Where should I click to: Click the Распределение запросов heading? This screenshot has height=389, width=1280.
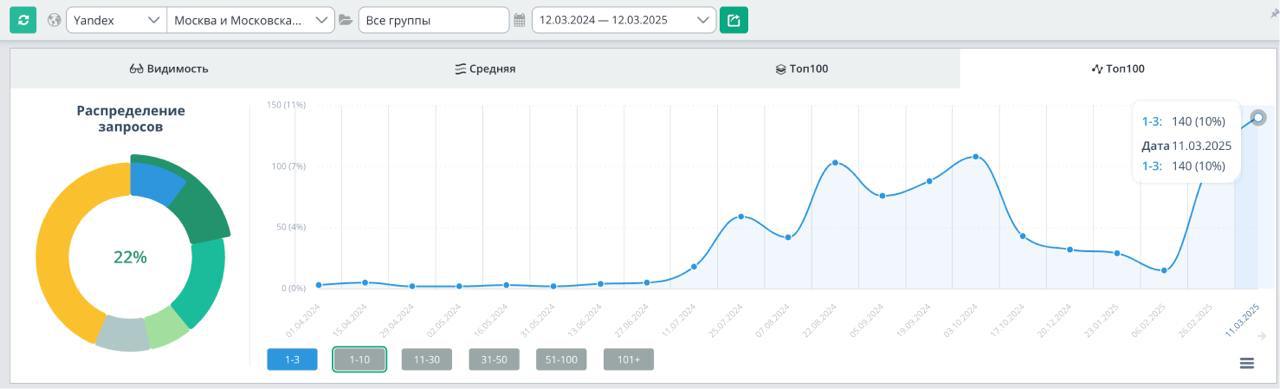131,119
